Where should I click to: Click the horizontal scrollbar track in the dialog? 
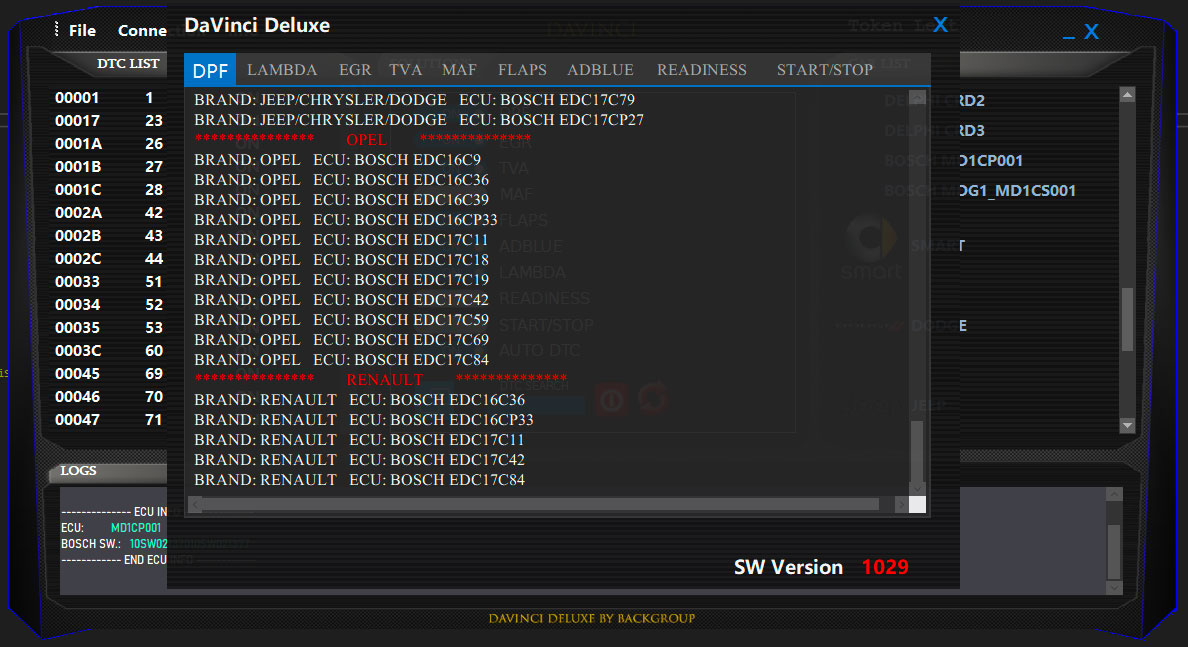pos(541,505)
